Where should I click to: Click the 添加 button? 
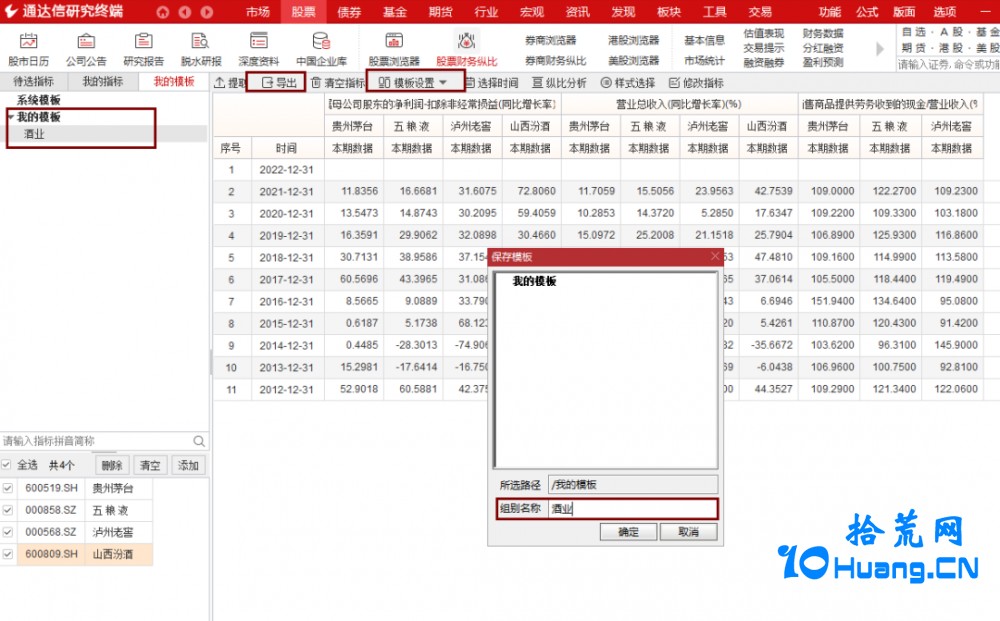coord(188,465)
